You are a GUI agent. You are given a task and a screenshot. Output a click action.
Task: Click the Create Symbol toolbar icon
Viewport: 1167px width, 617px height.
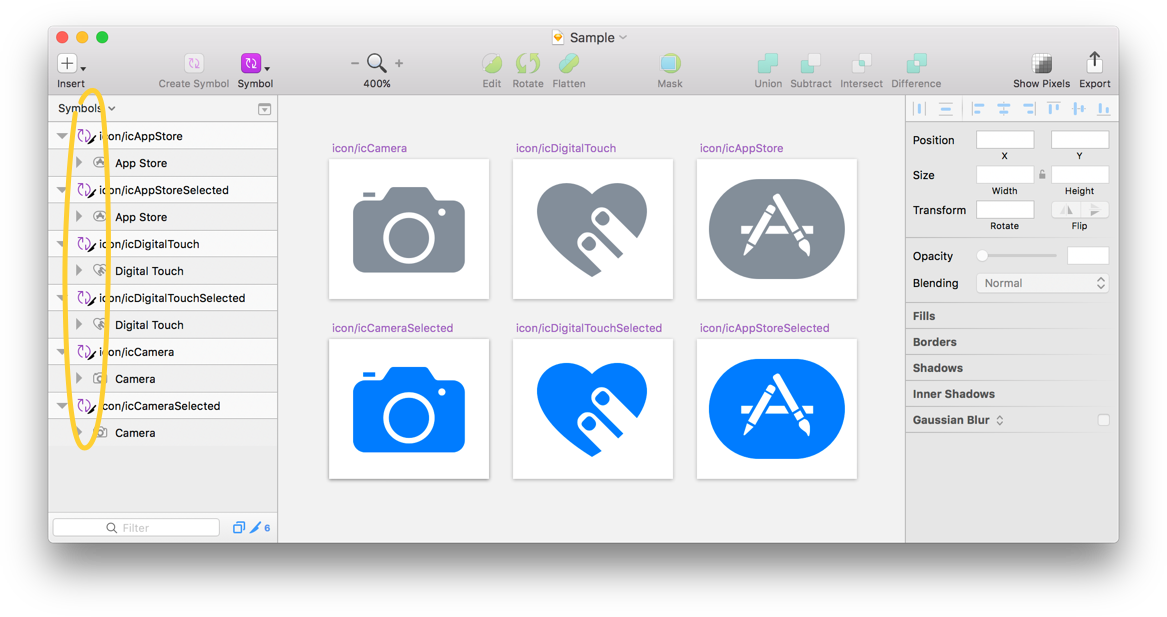pyautogui.click(x=194, y=63)
